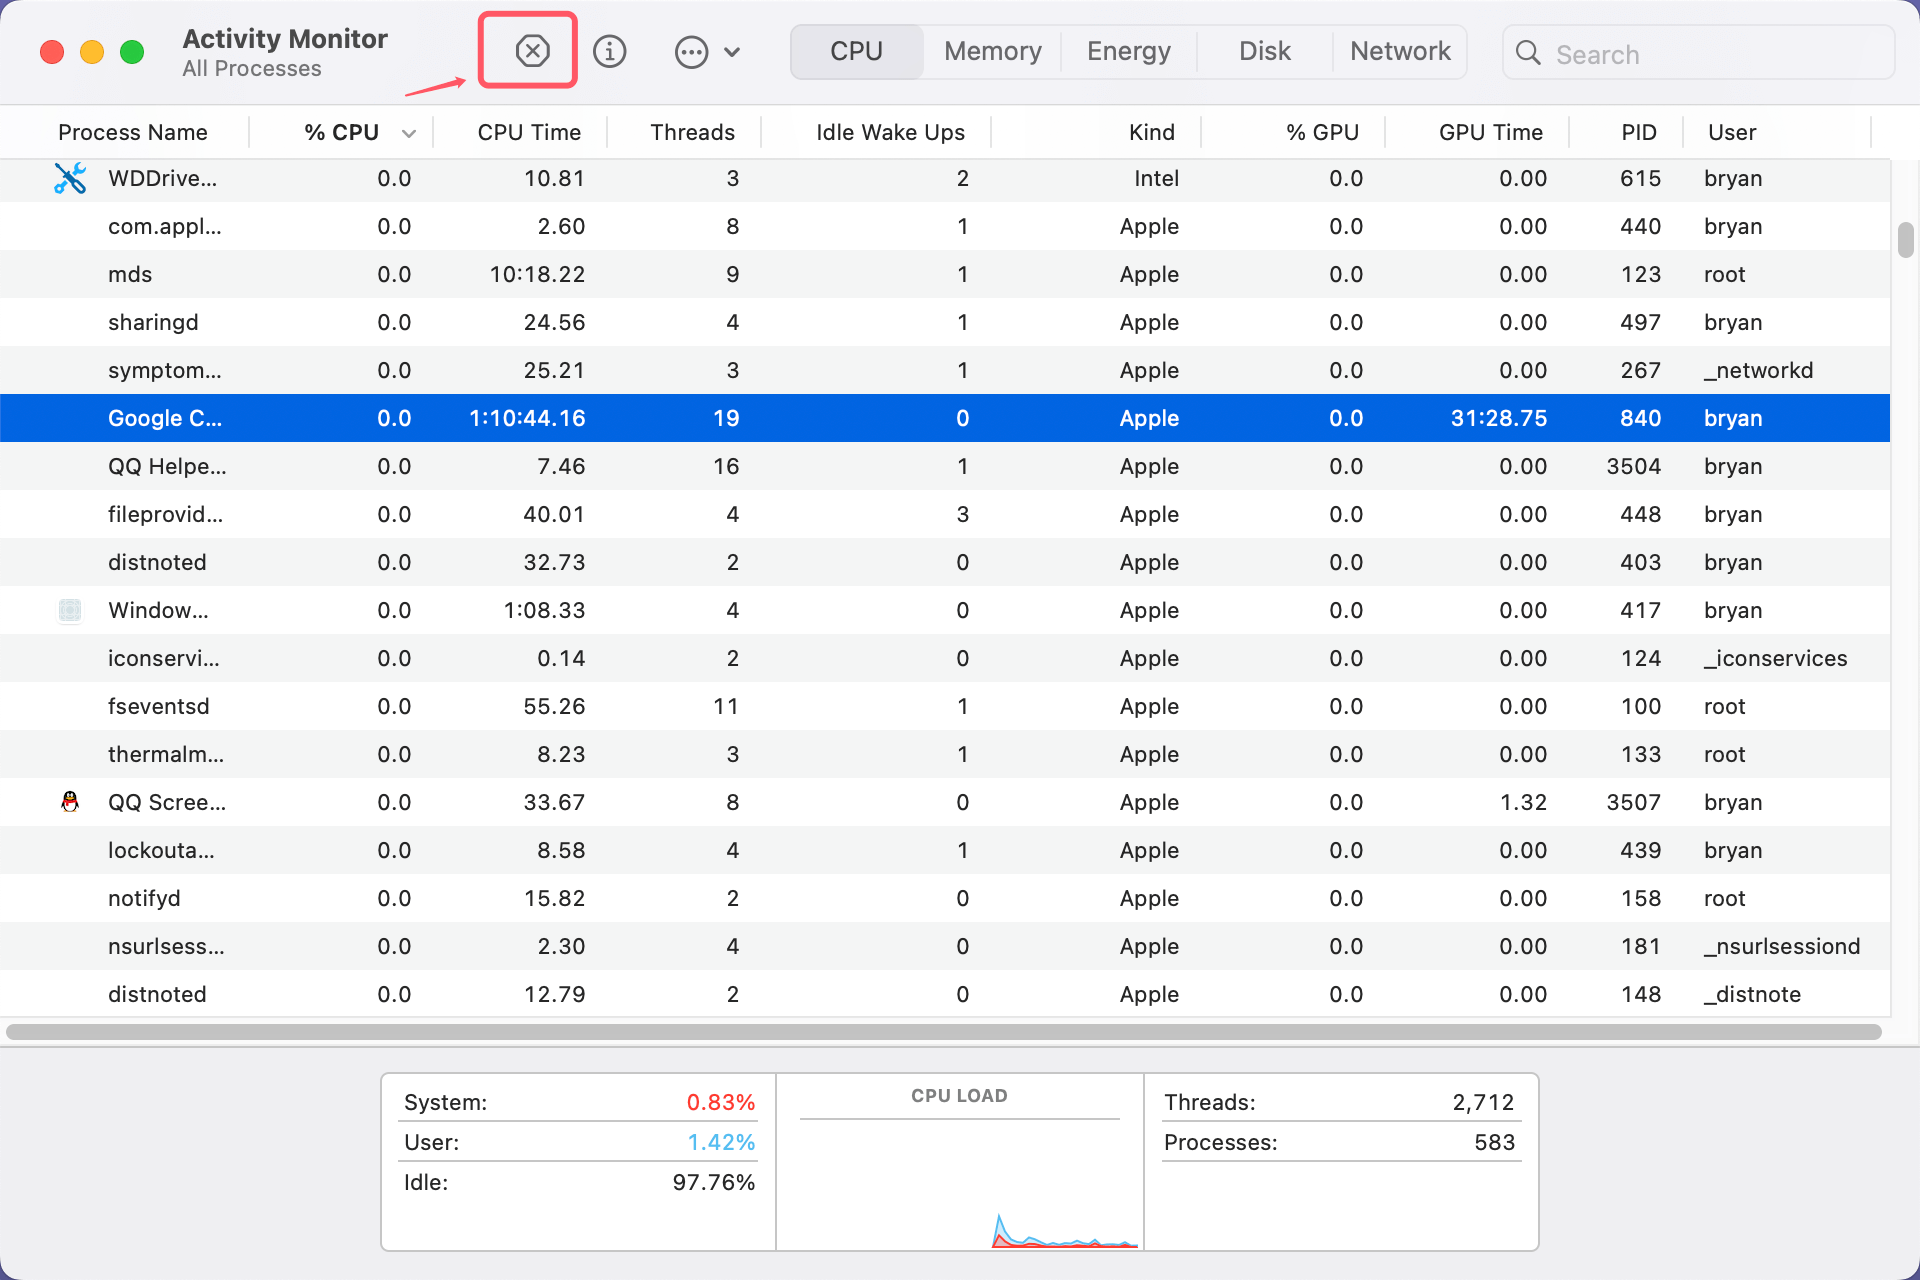Select the mds process row
Image resolution: width=1920 pixels, height=1280 pixels.
(x=600, y=274)
